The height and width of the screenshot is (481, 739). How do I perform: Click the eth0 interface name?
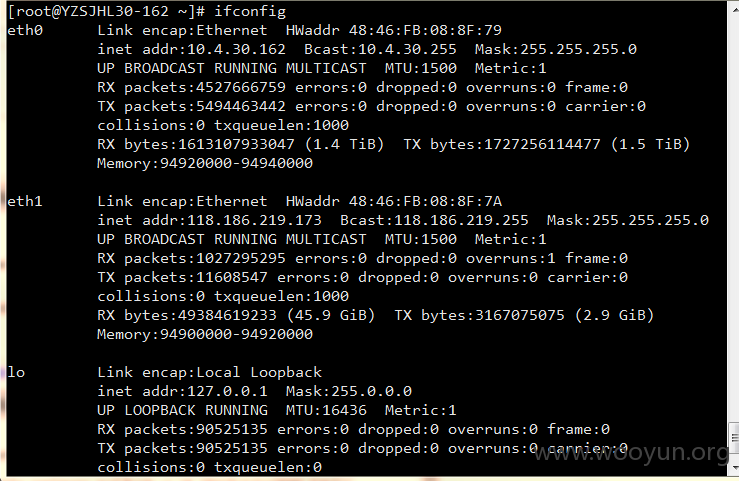(25, 31)
